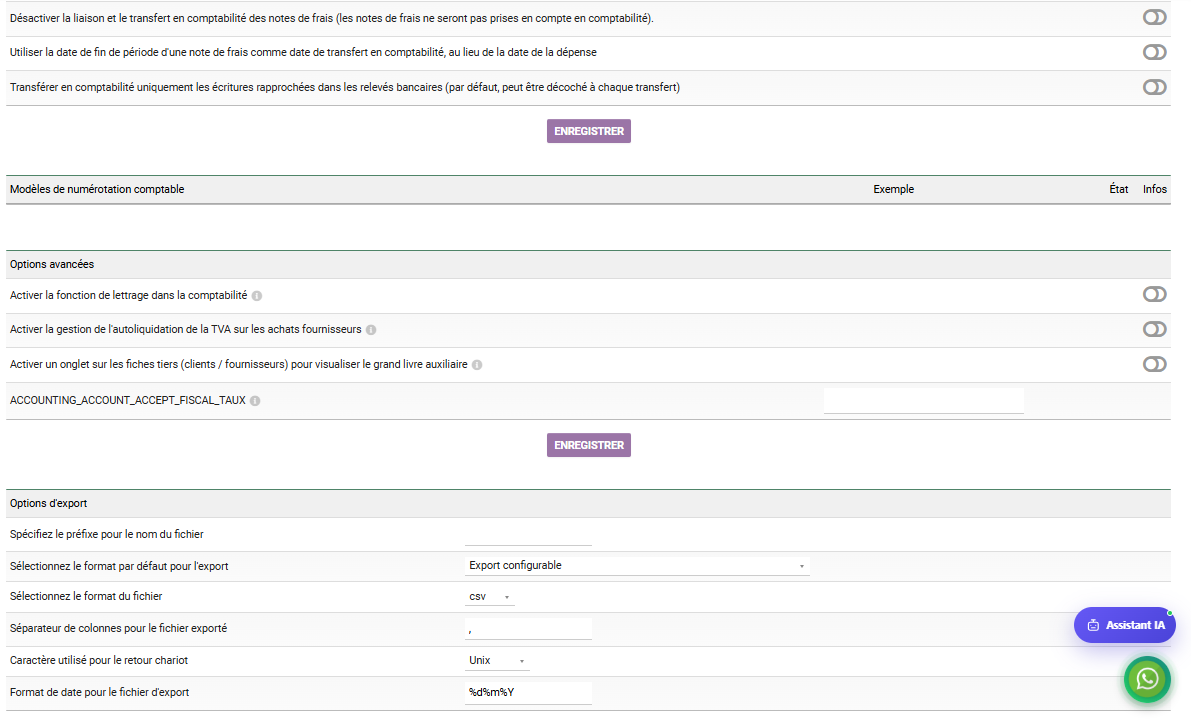Click the Infos column header

pyautogui.click(x=1155, y=189)
